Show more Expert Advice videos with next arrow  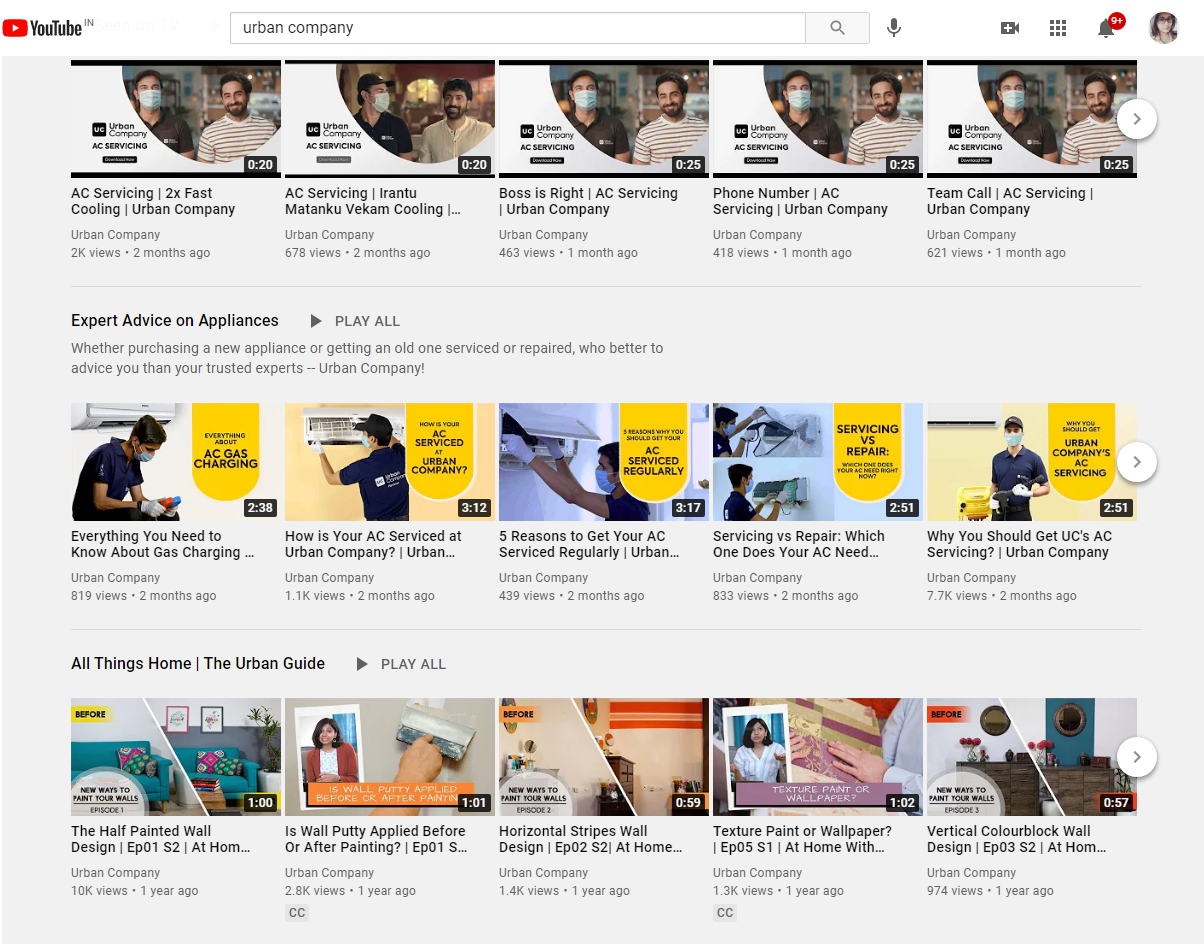pos(1136,462)
